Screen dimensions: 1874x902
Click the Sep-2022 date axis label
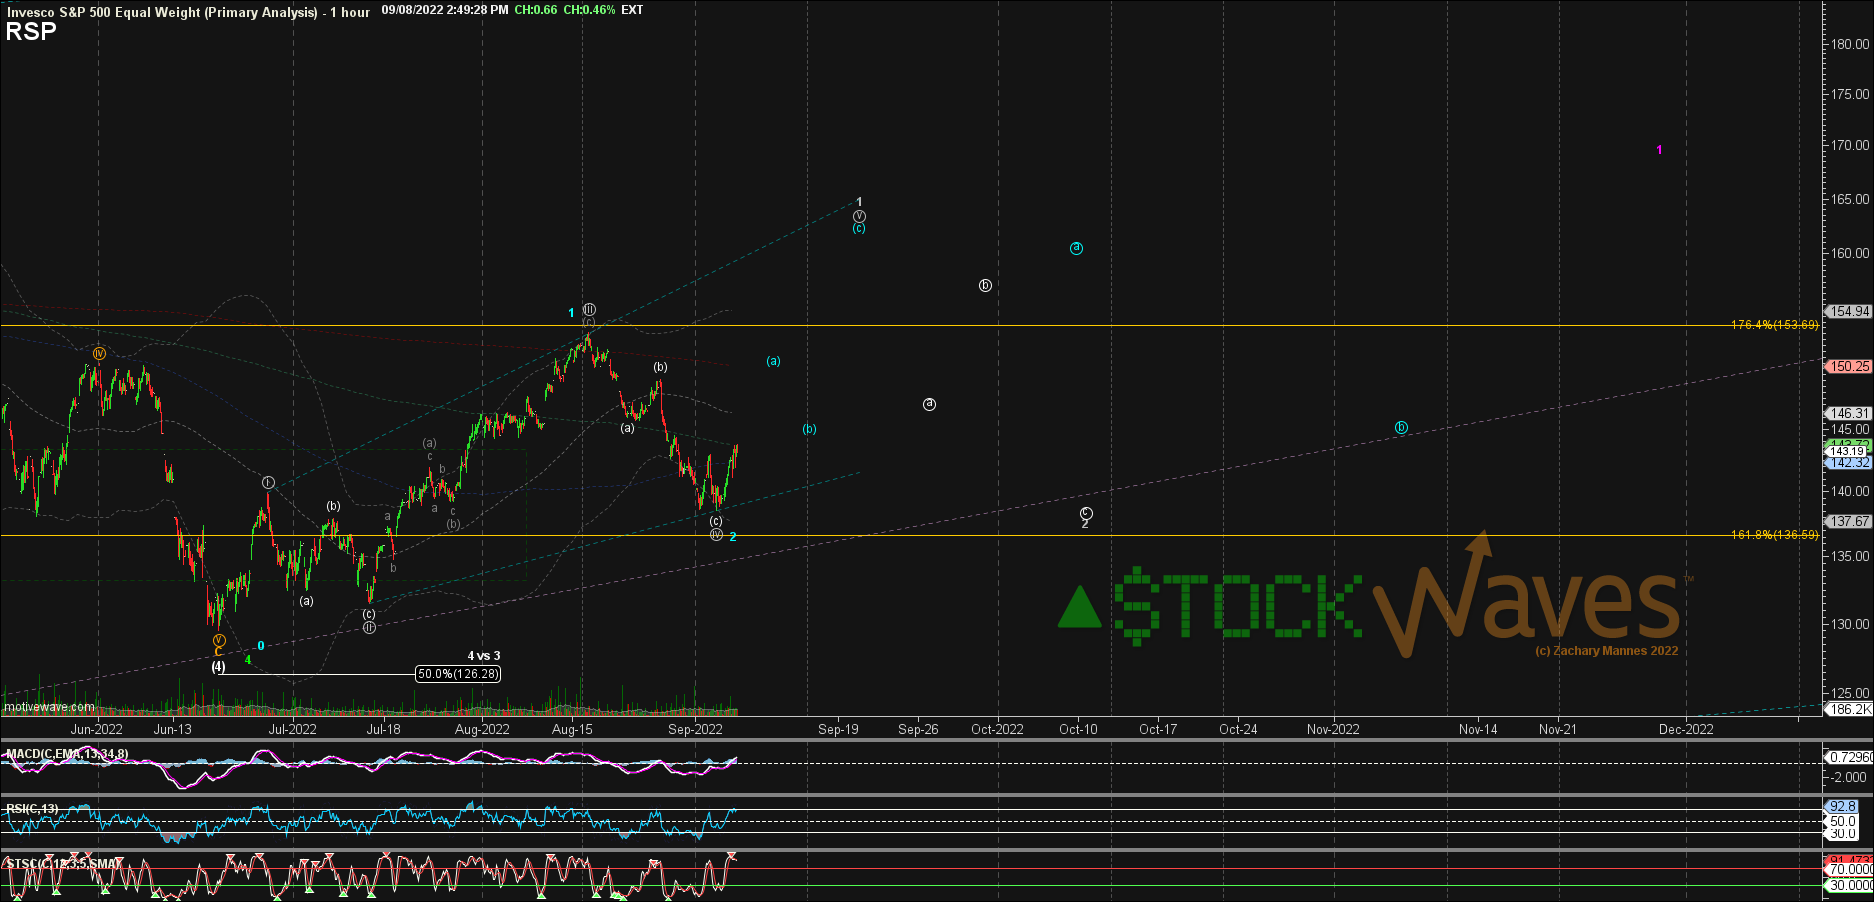click(x=695, y=729)
